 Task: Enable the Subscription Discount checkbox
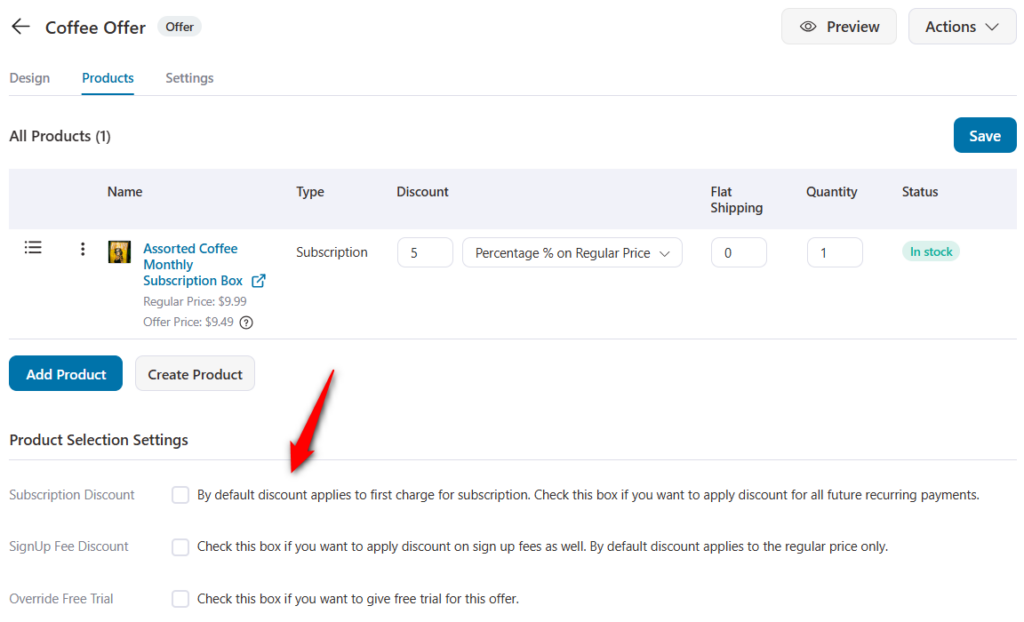point(180,495)
